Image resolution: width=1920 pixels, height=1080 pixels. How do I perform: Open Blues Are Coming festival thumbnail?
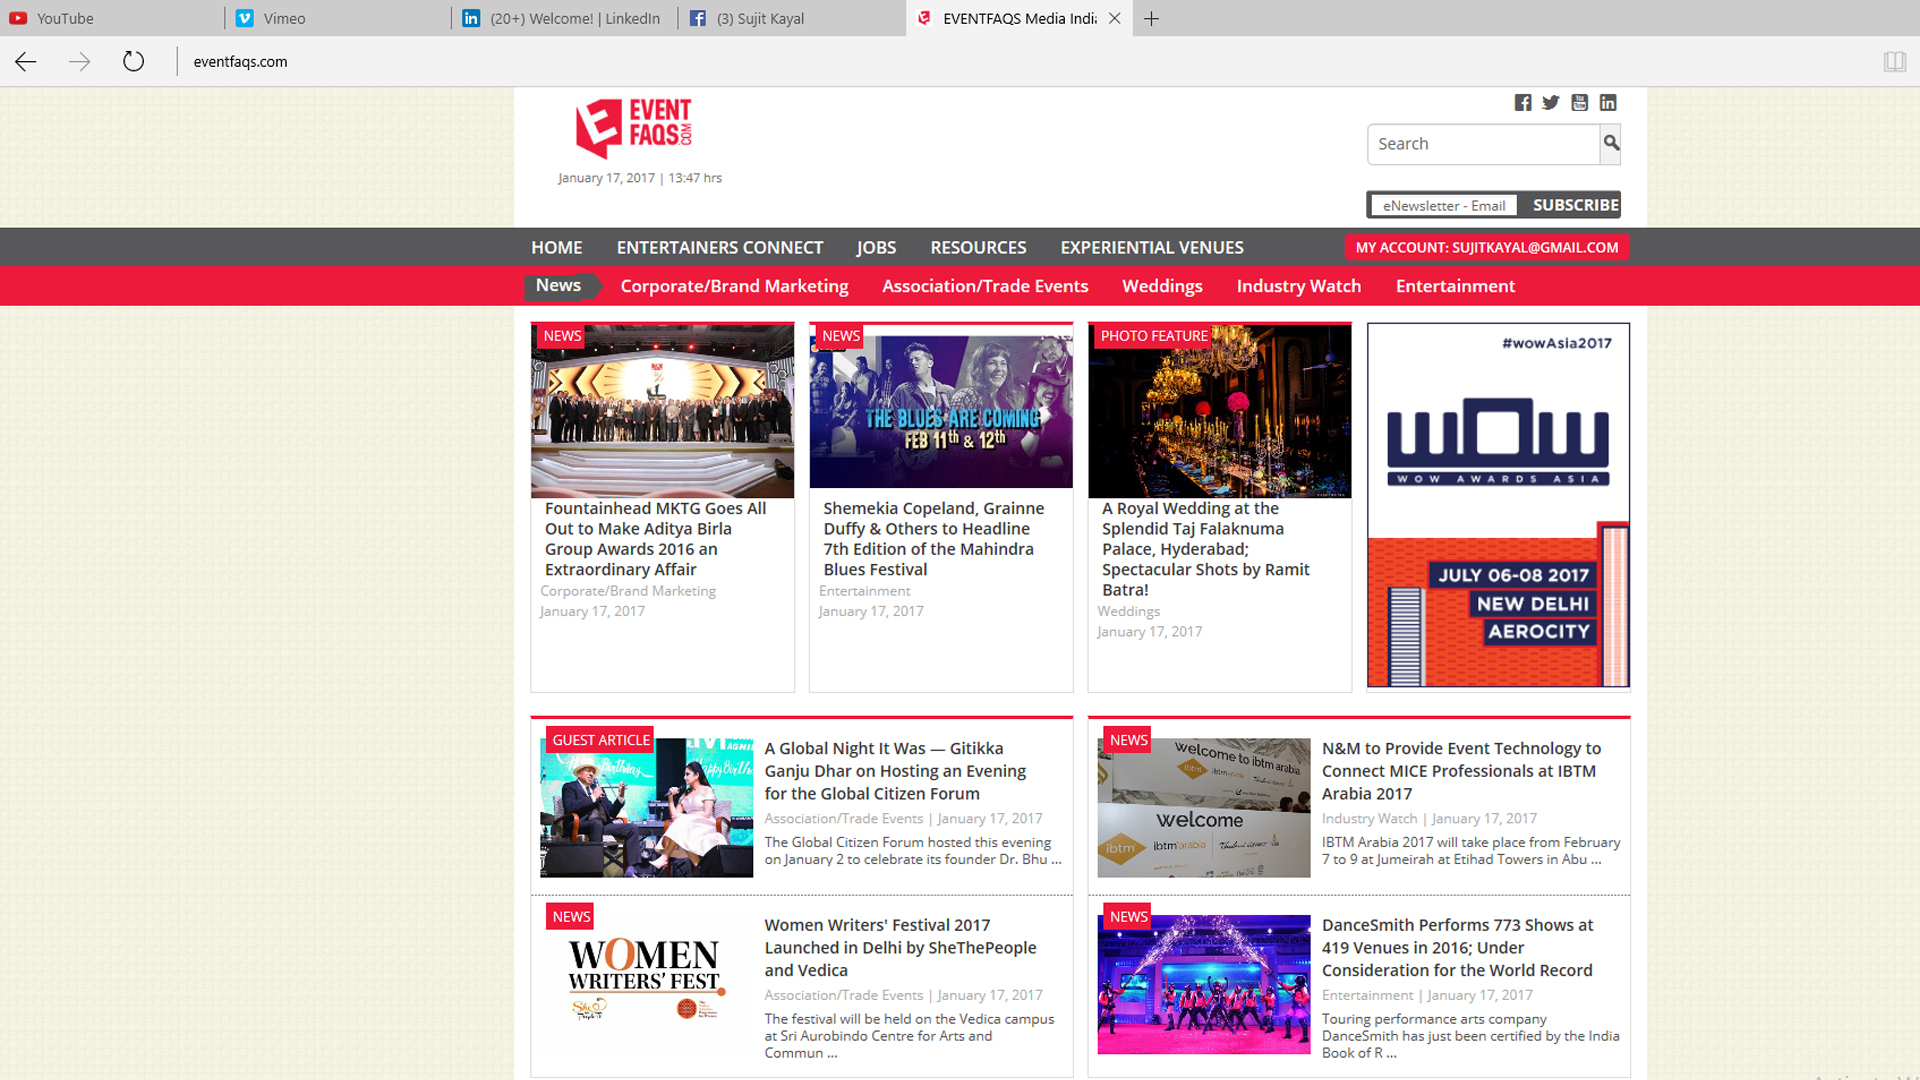941,411
